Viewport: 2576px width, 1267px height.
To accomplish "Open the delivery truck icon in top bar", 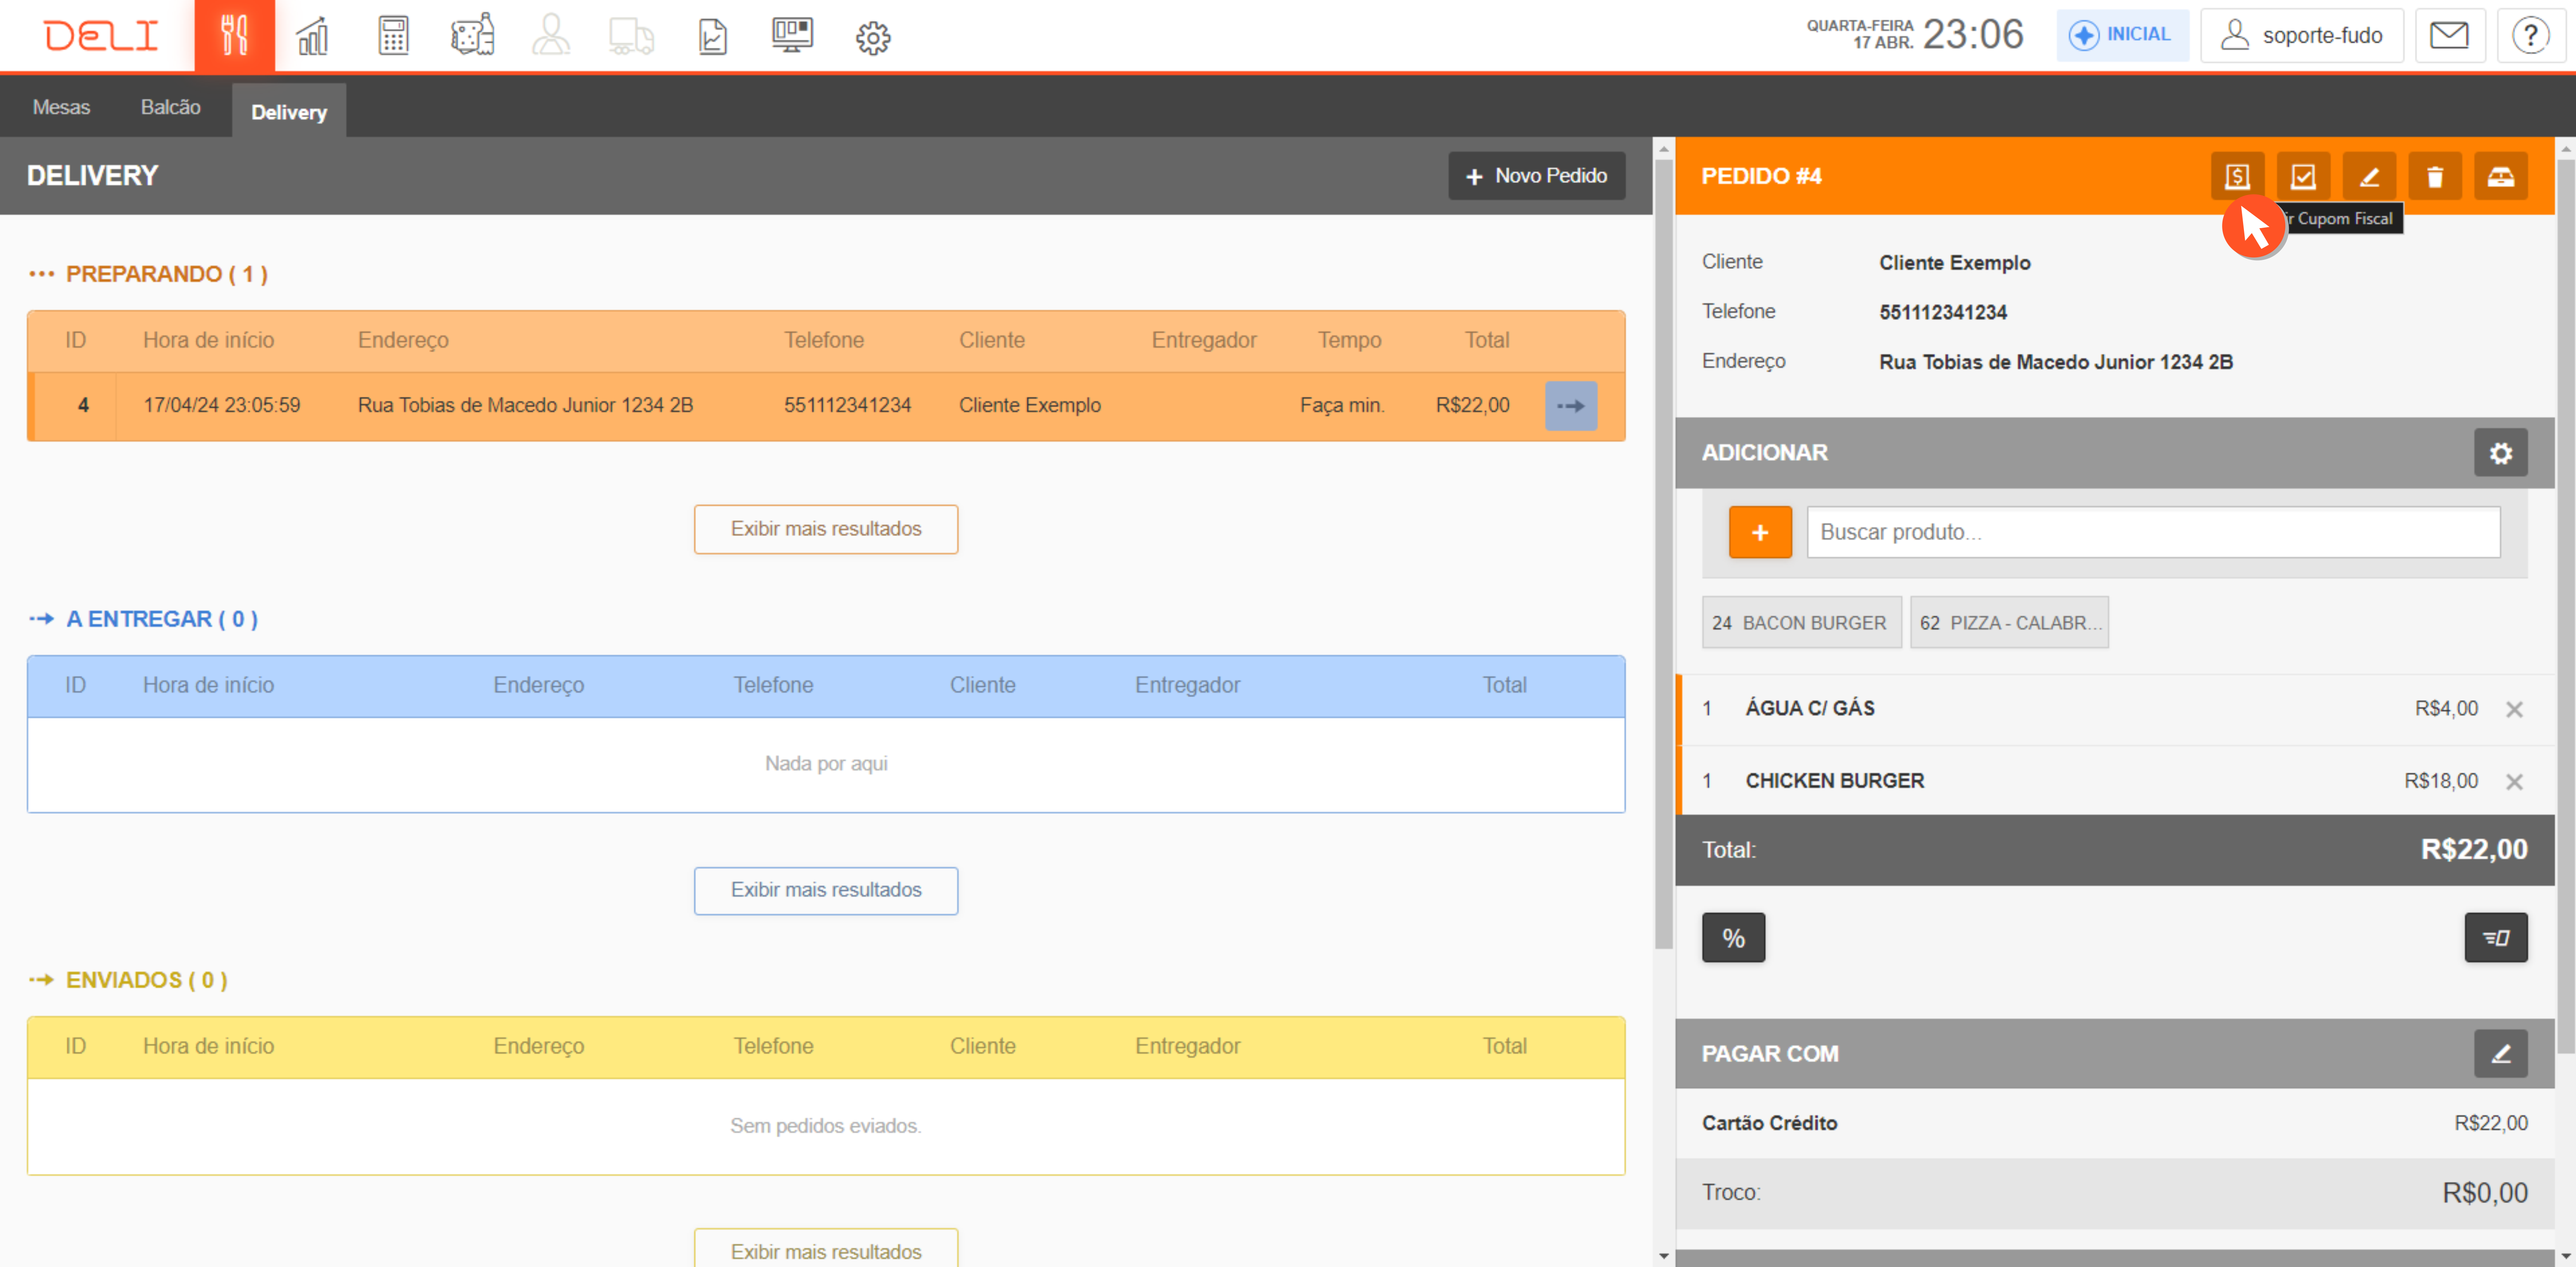I will [x=631, y=36].
